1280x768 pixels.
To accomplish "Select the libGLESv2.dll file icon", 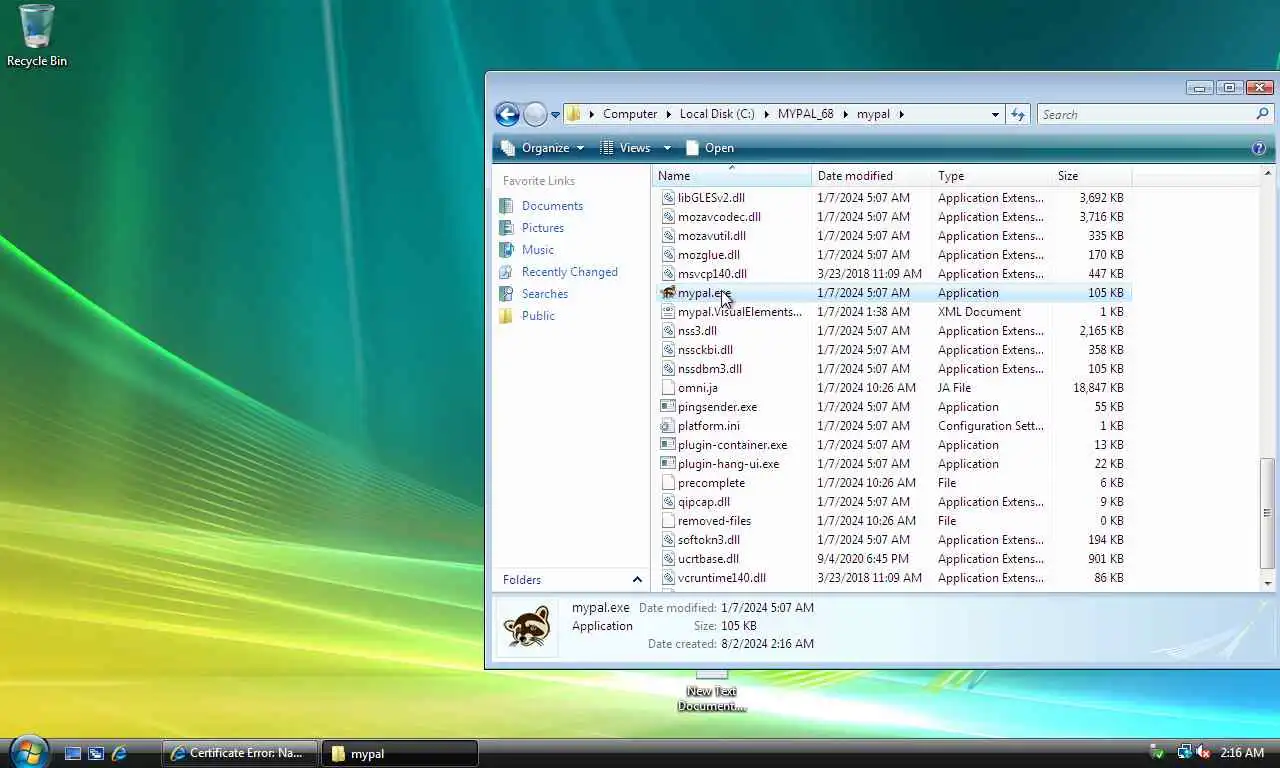I will tap(668, 198).
